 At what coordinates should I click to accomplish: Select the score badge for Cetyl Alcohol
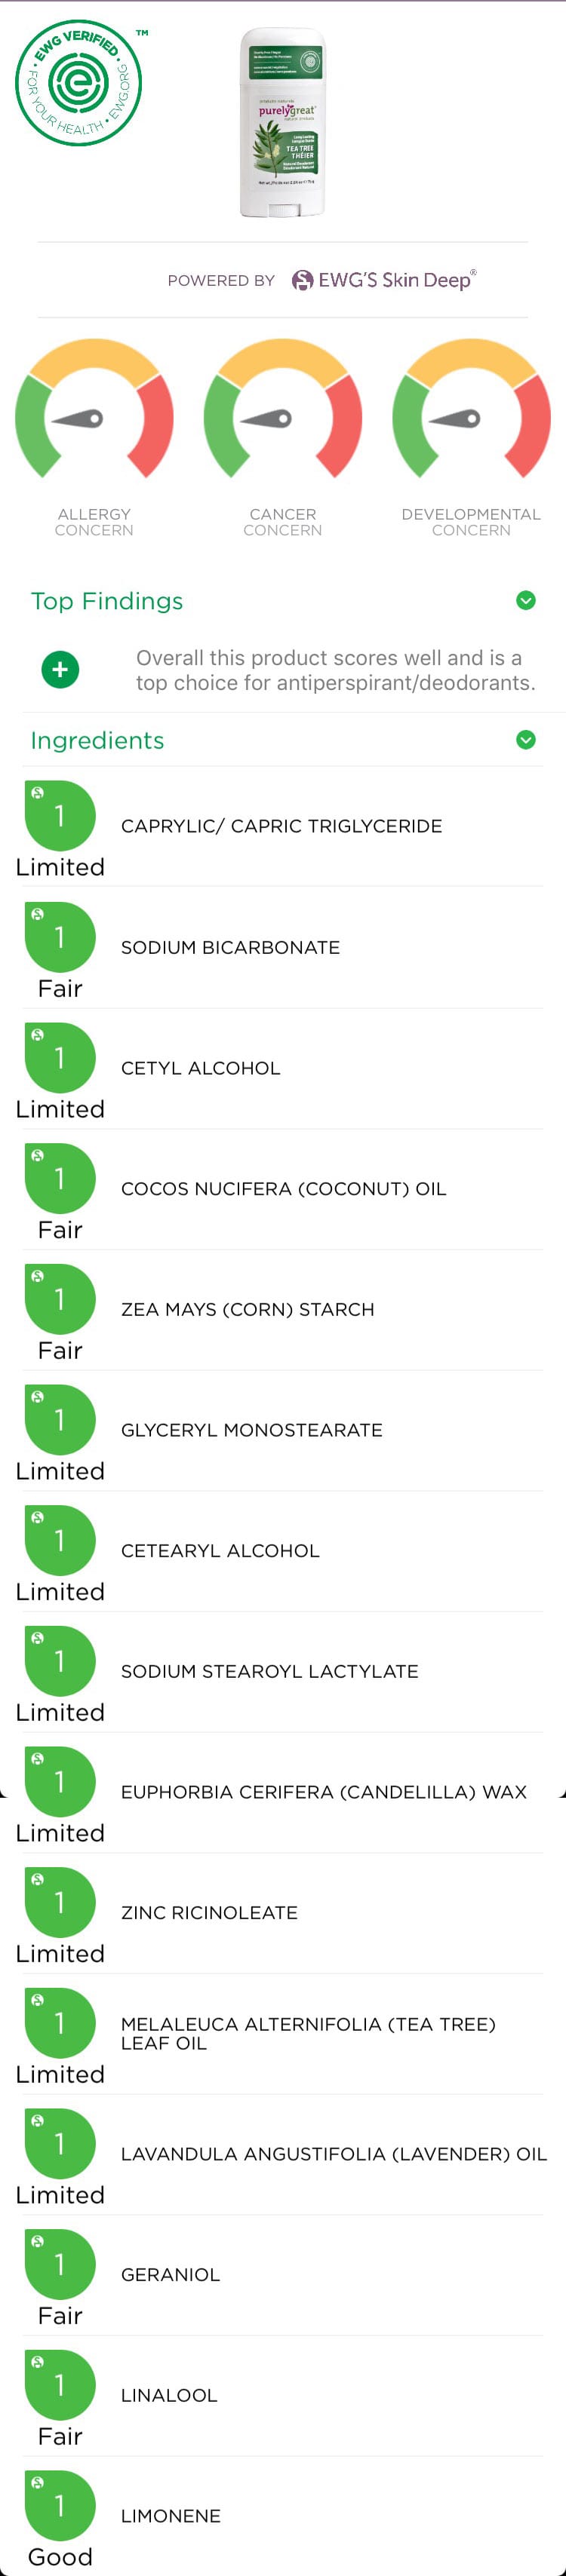[60, 1058]
